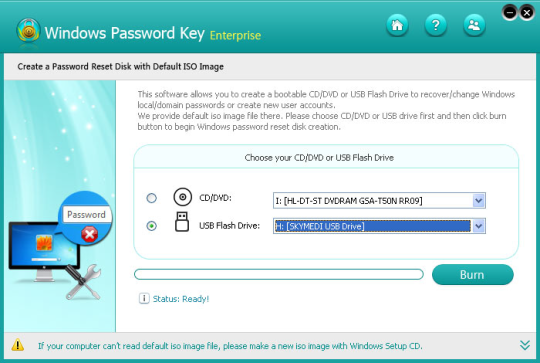
Task: Click the 'CD/DVD:' label
Action: click(x=216, y=198)
